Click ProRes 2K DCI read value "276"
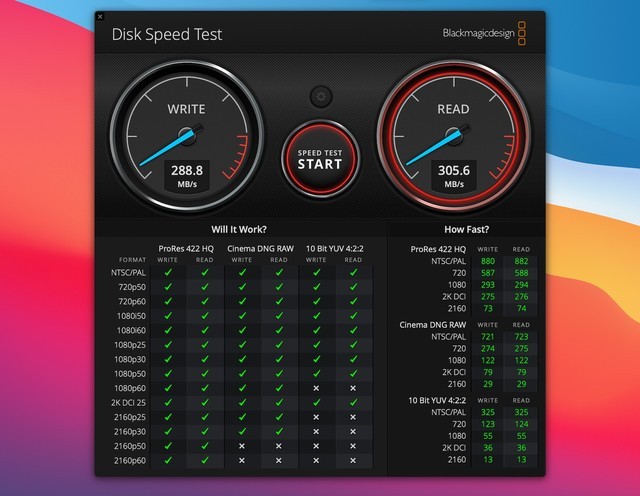This screenshot has height=496, width=640. pyautogui.click(x=521, y=296)
